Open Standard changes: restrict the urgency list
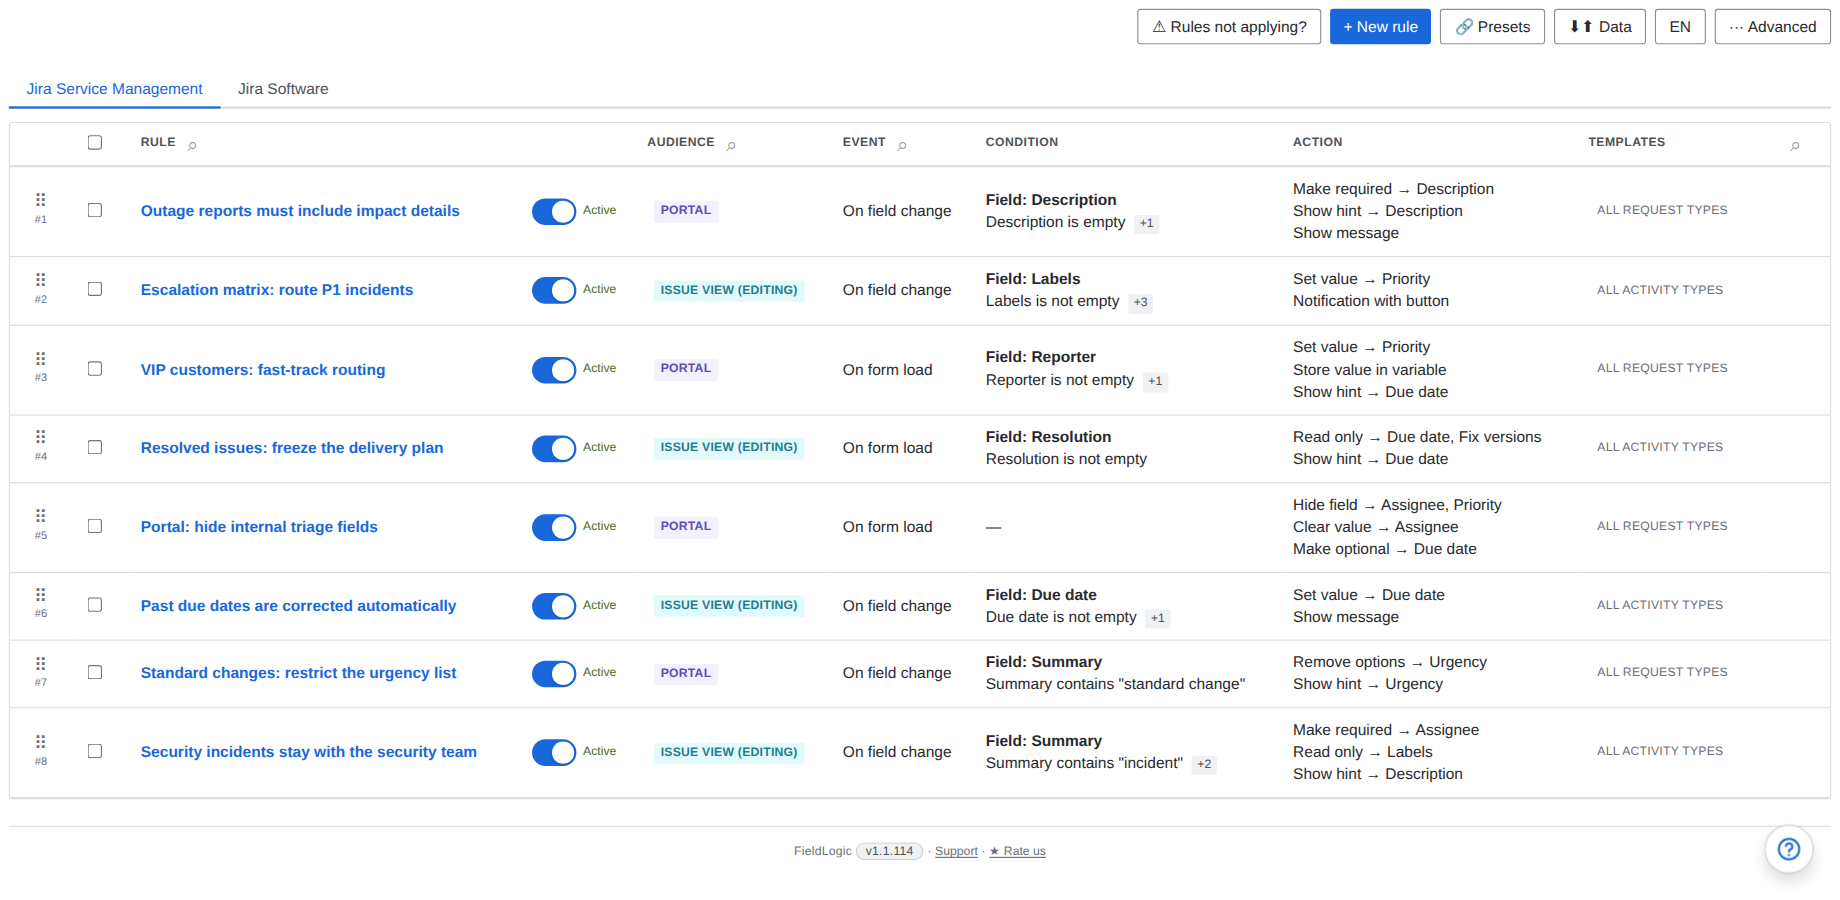Viewport: 1840px width, 900px height. [298, 673]
